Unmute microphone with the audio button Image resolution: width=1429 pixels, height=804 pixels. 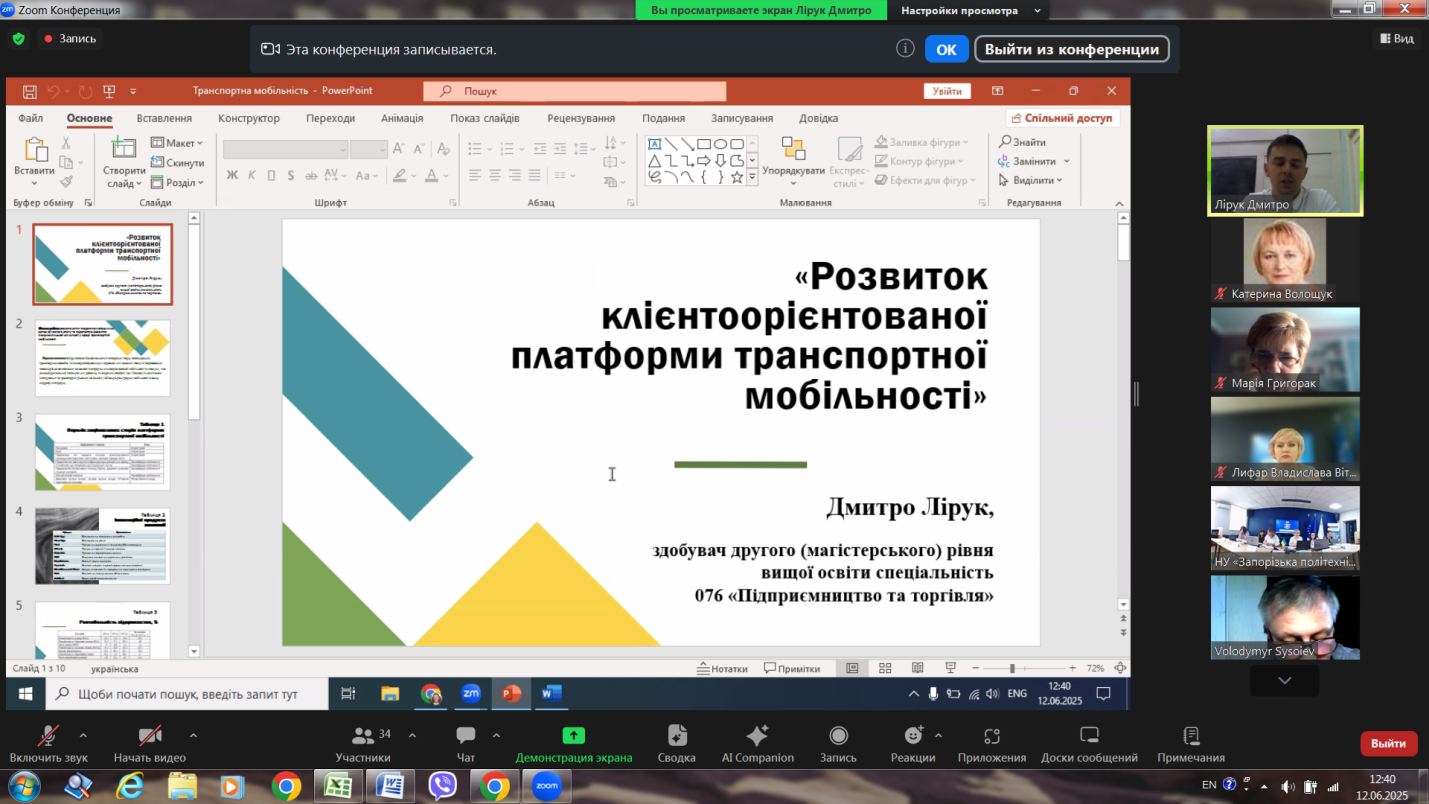(x=48, y=737)
